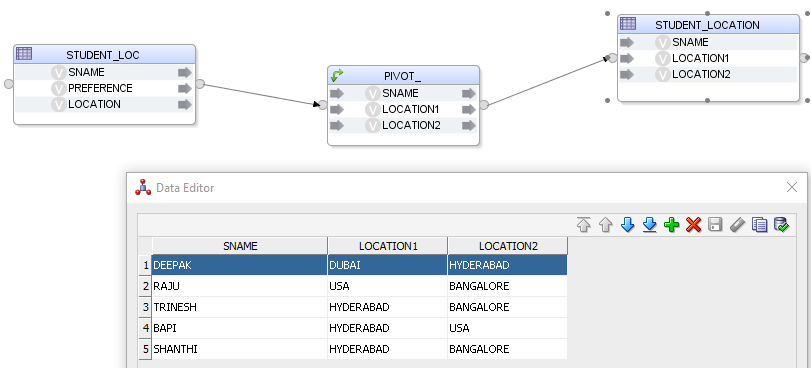Jump to last row with underlined blue arrow

click(x=650, y=225)
